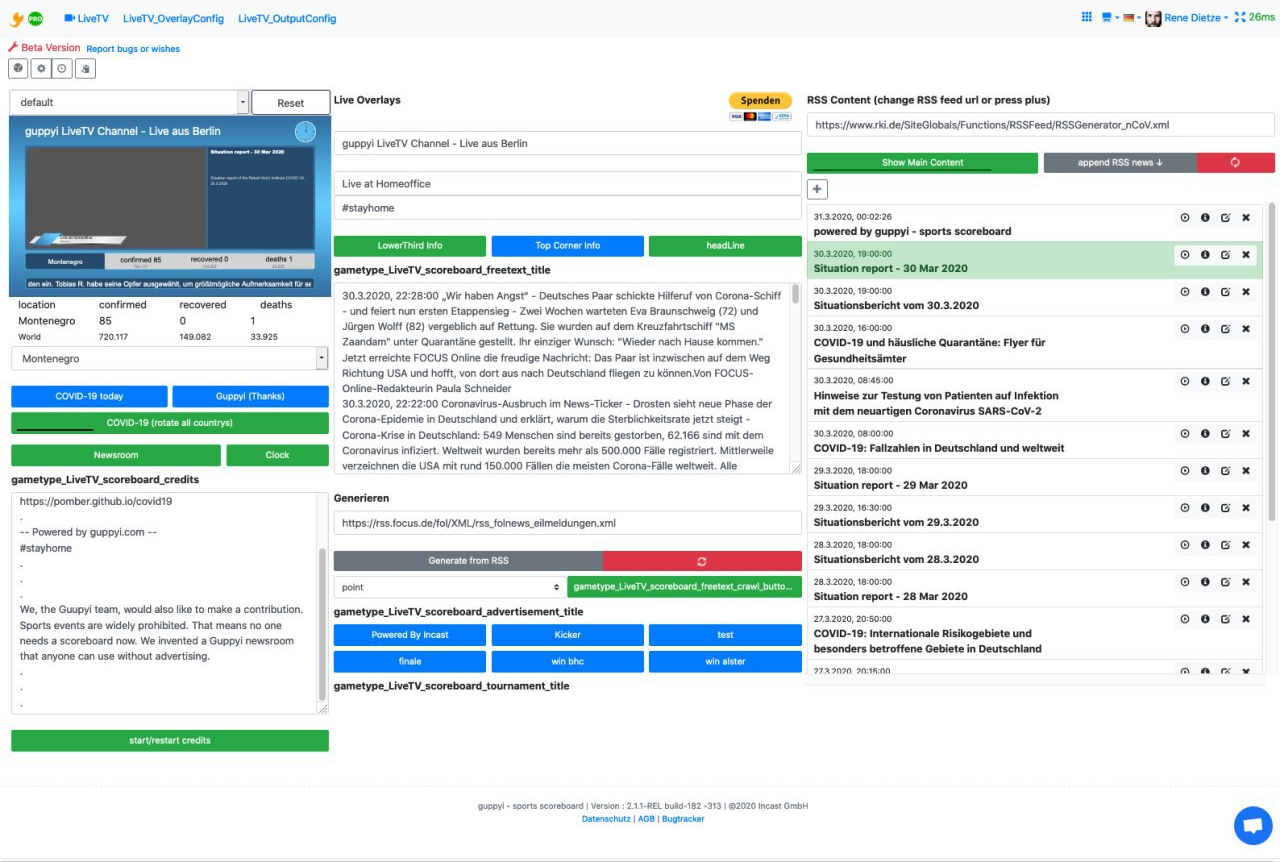This screenshot has width=1280, height=862.
Task: Click the RSS feed URL field with rki.de
Action: click(x=1040, y=125)
